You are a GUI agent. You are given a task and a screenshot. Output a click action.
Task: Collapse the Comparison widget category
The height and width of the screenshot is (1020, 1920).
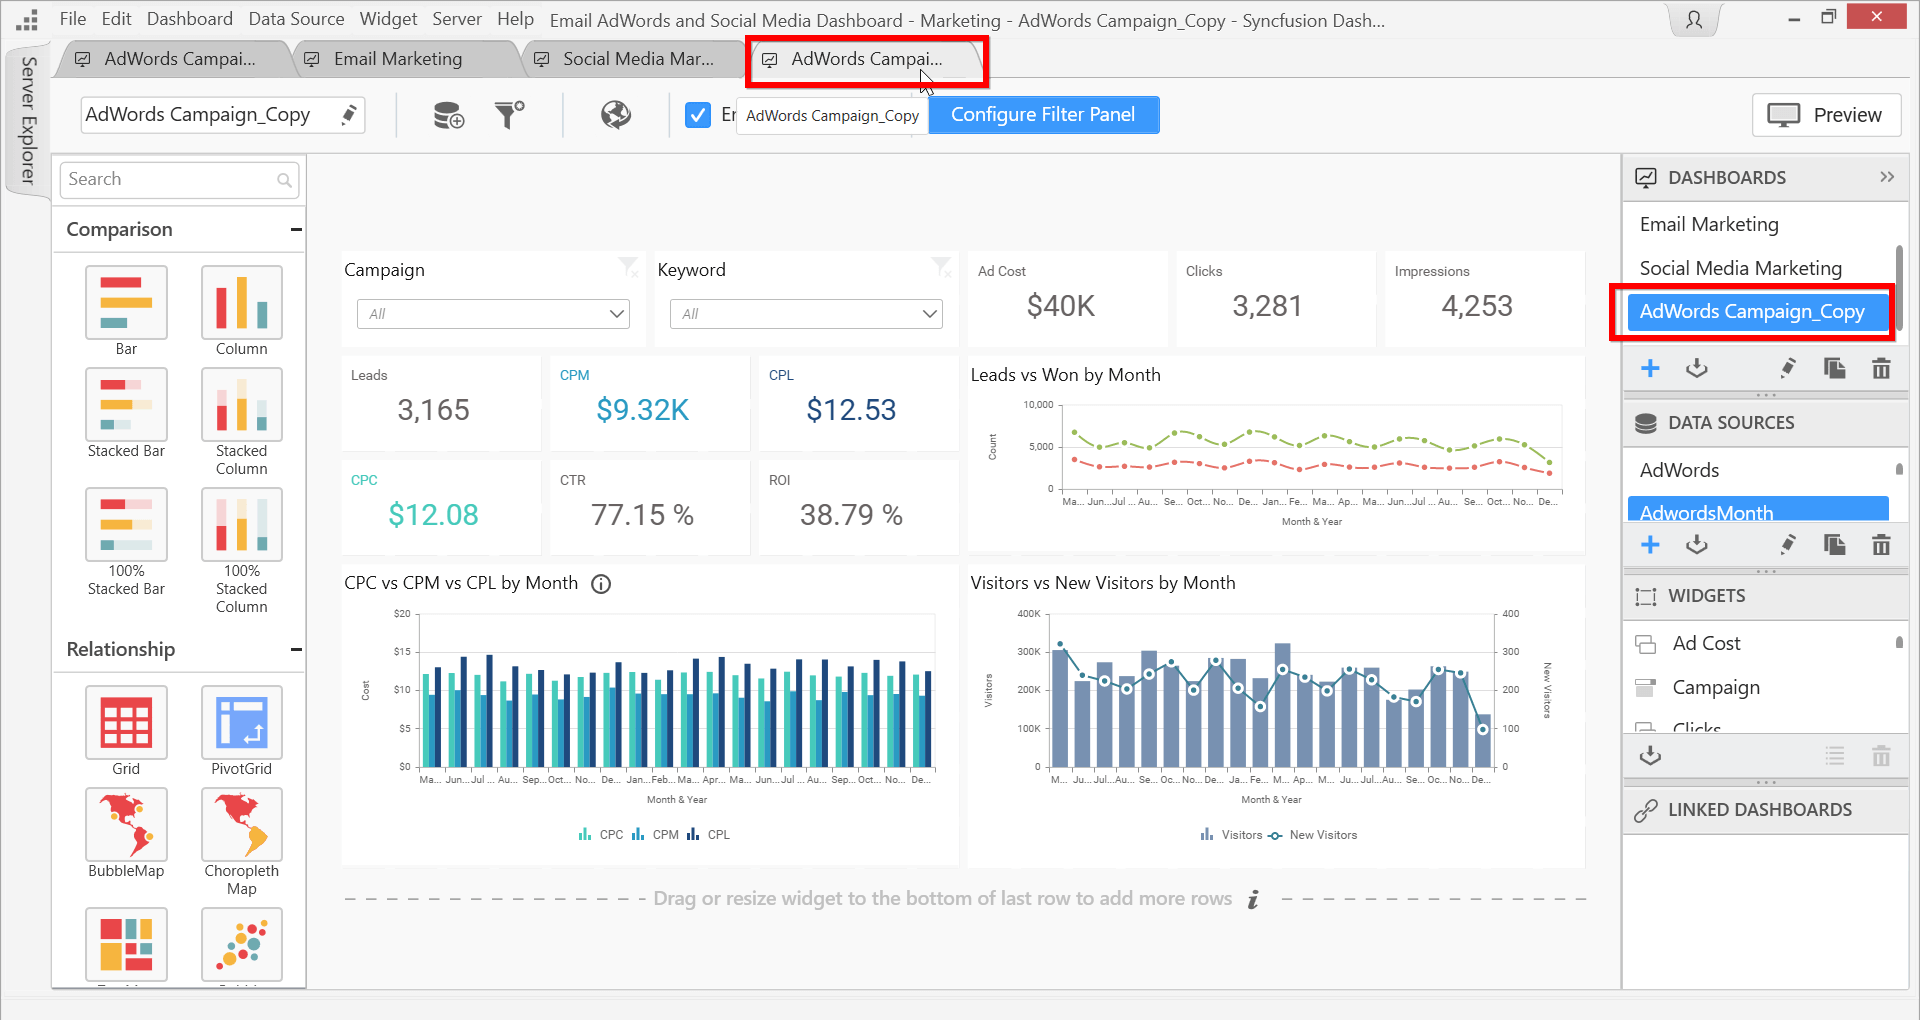tap(296, 230)
